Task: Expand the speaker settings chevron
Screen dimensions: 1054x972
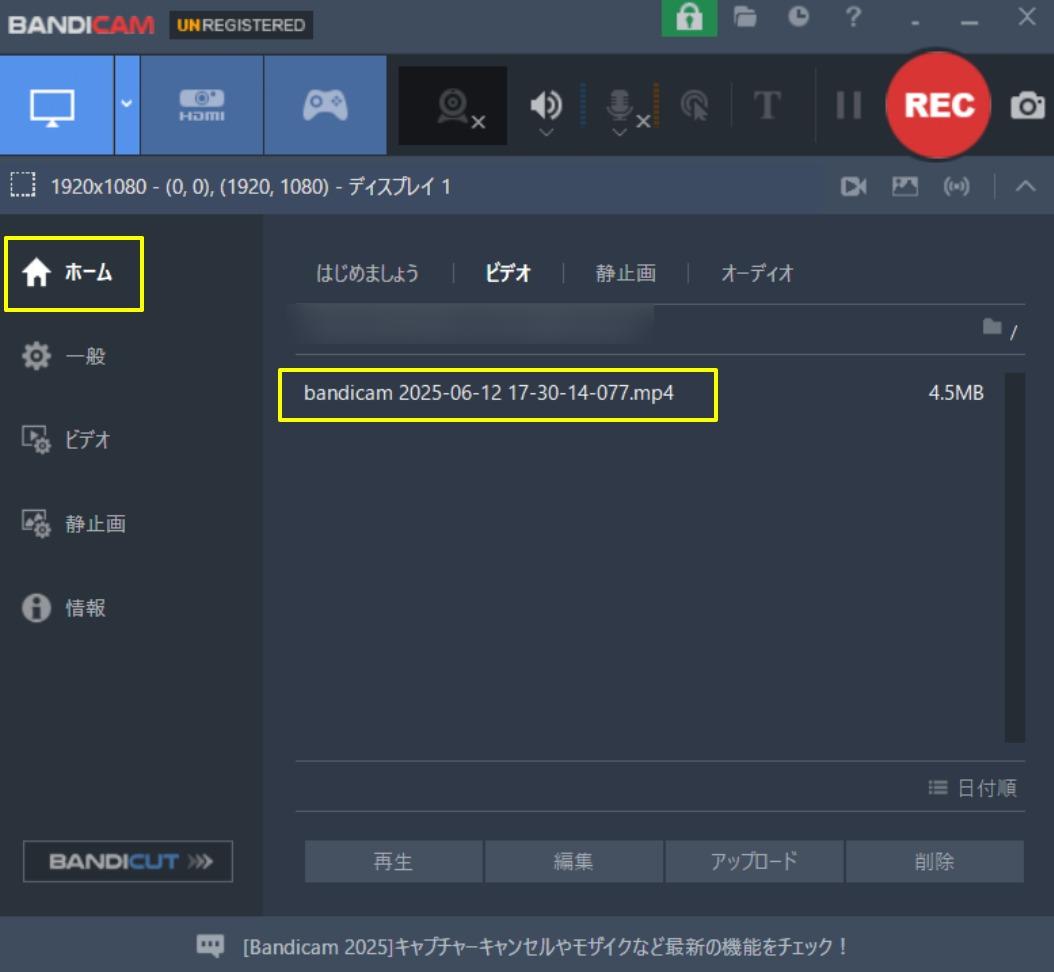Action: pyautogui.click(x=546, y=132)
